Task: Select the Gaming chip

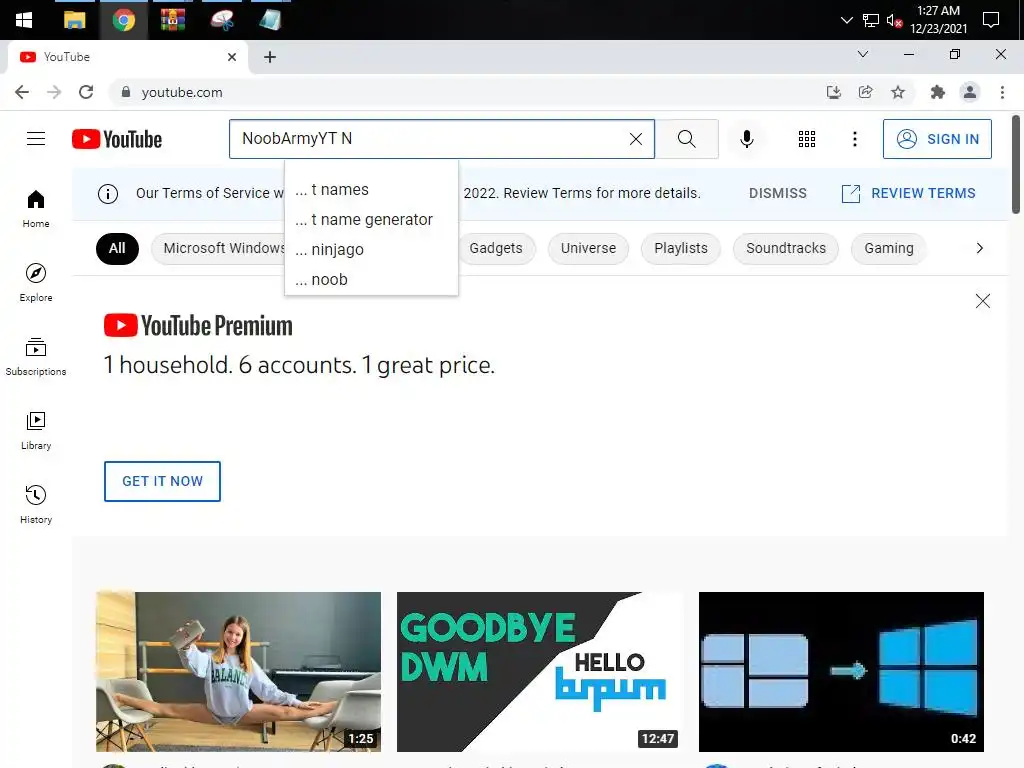Action: coord(888,248)
